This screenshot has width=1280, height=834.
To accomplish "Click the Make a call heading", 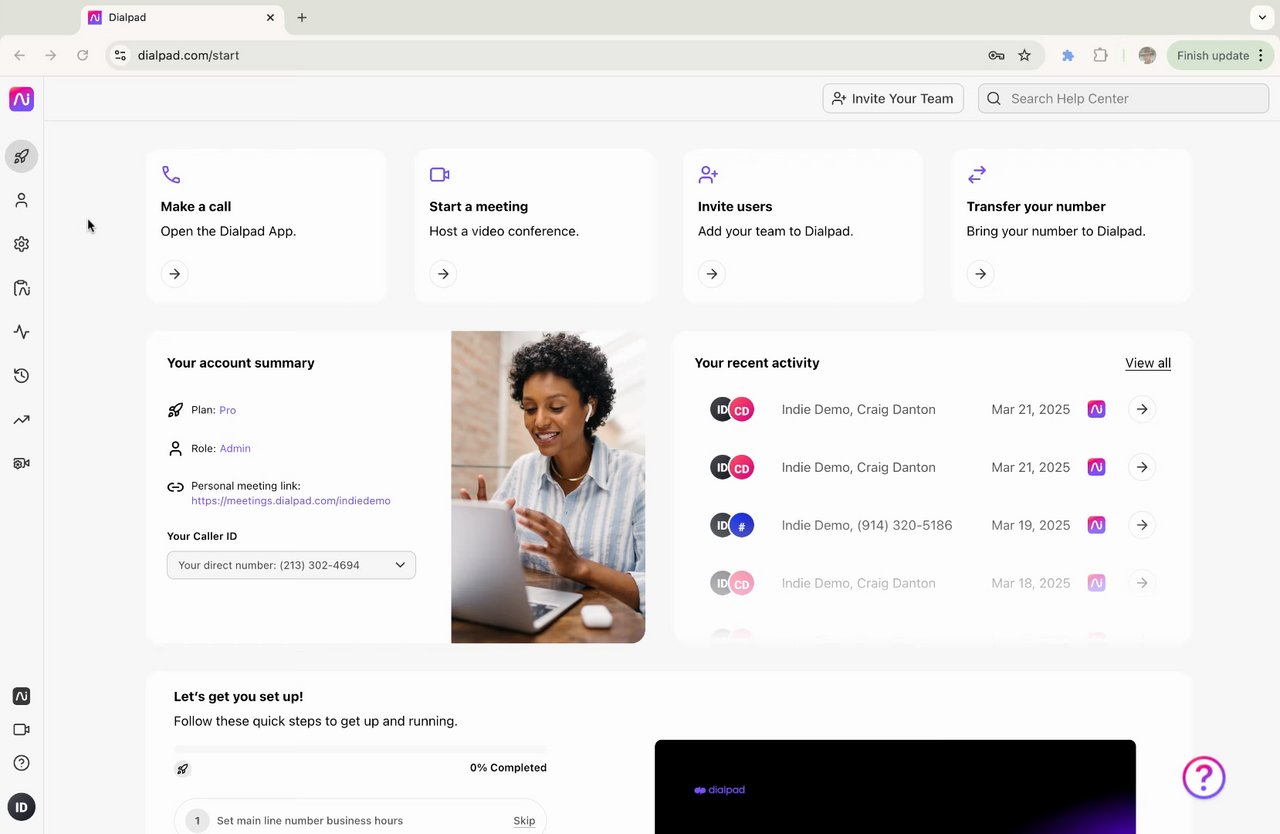I will tap(196, 207).
